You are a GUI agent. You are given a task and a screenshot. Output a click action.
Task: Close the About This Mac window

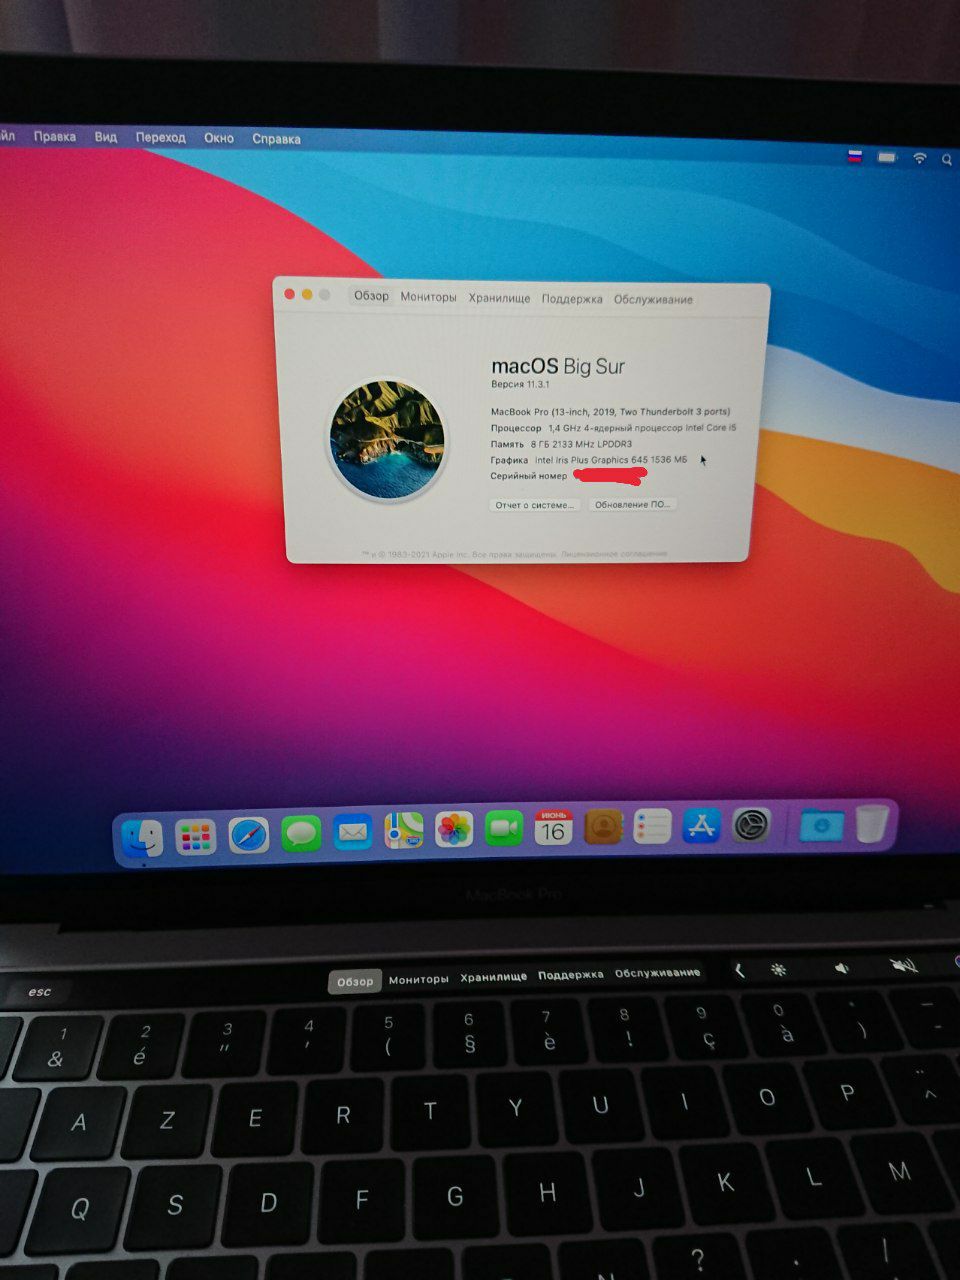[x=290, y=293]
